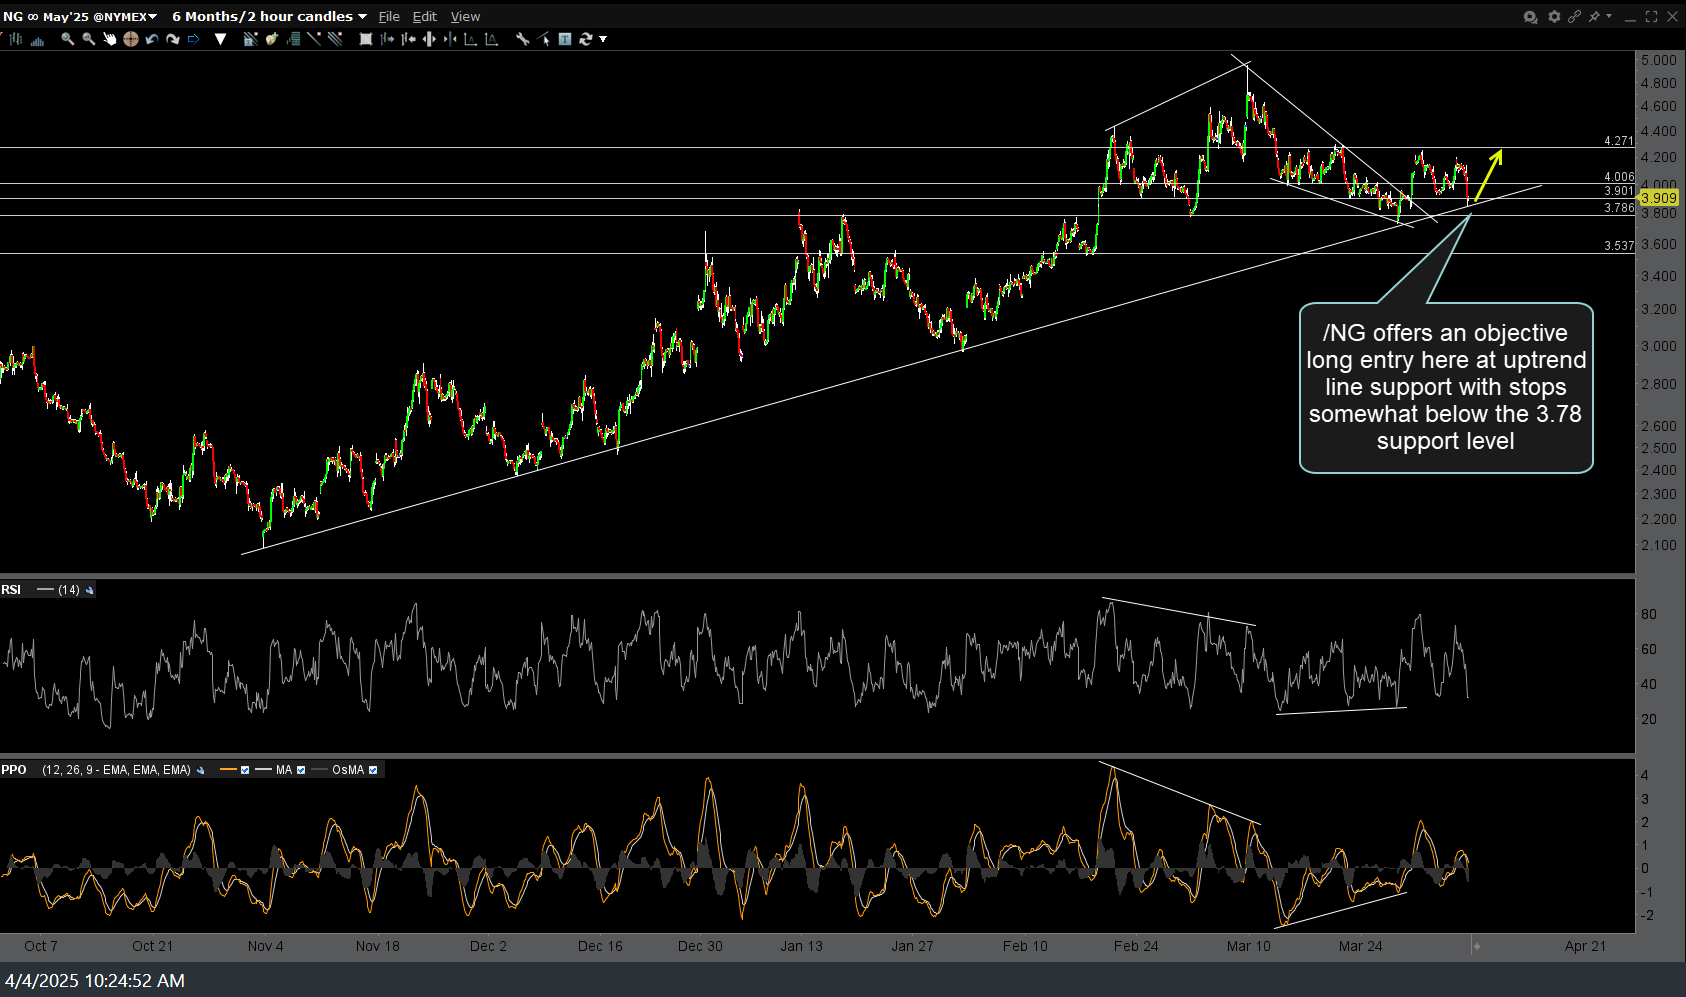The image size is (1686, 997).
Task: Disable the OsMA histogram checkbox
Action: 373,770
